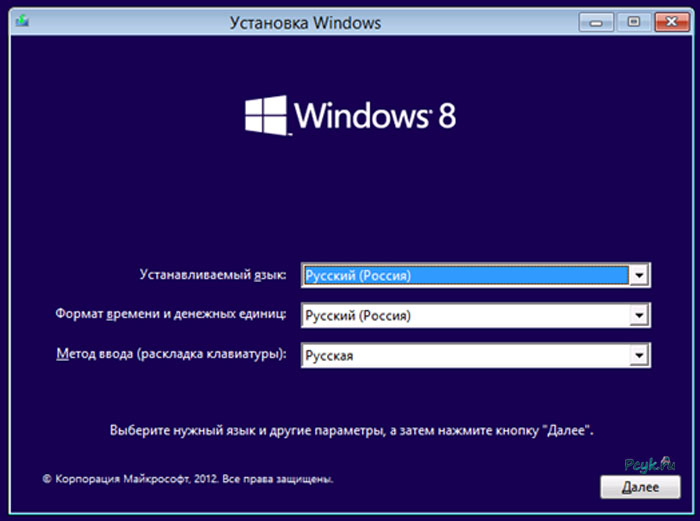Click the Устанавливаемый язык label
The image size is (700, 521).
(x=212, y=274)
